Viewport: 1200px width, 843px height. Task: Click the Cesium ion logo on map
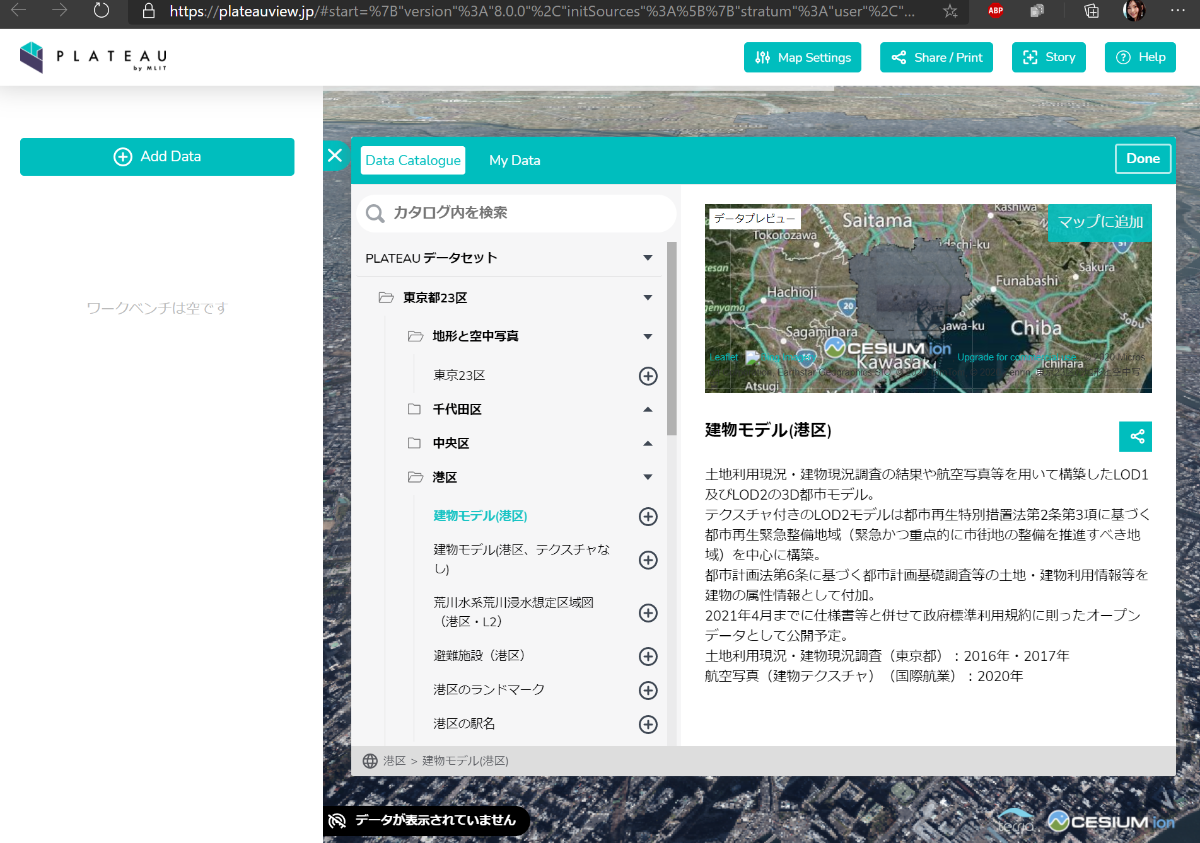pyautogui.click(x=1110, y=821)
